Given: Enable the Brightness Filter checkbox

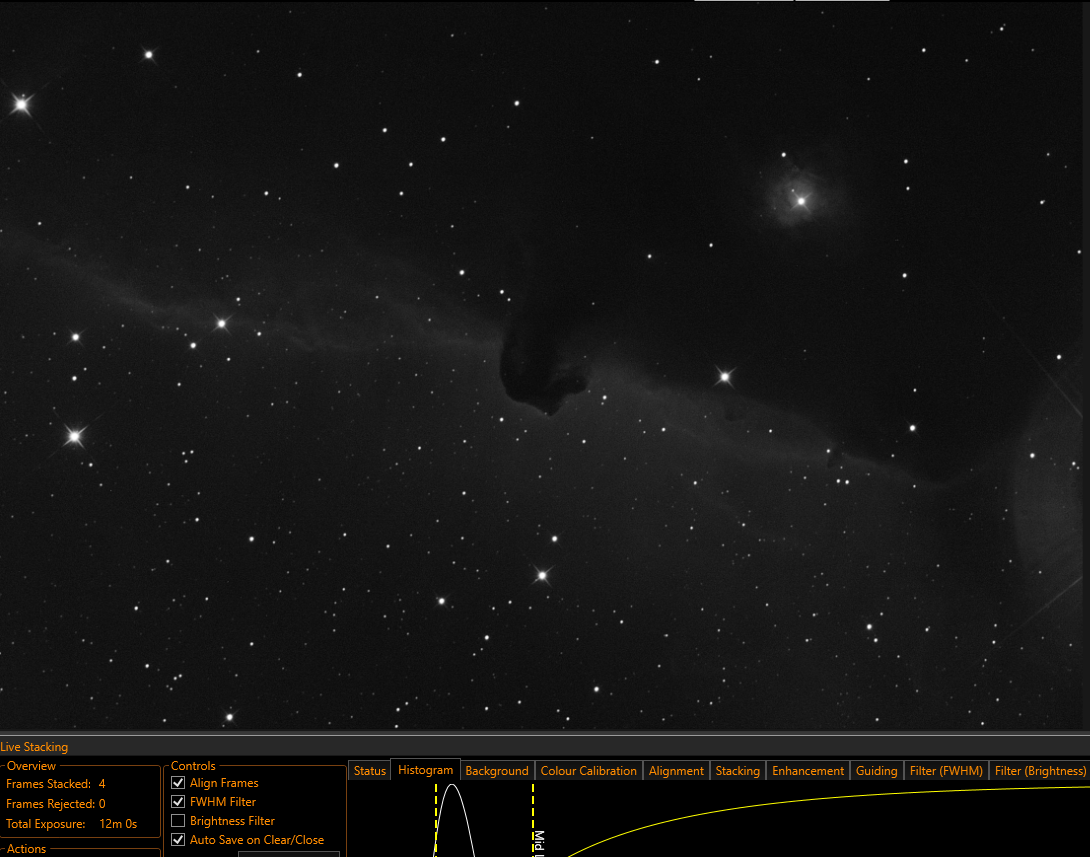Looking at the screenshot, I should coord(178,821).
